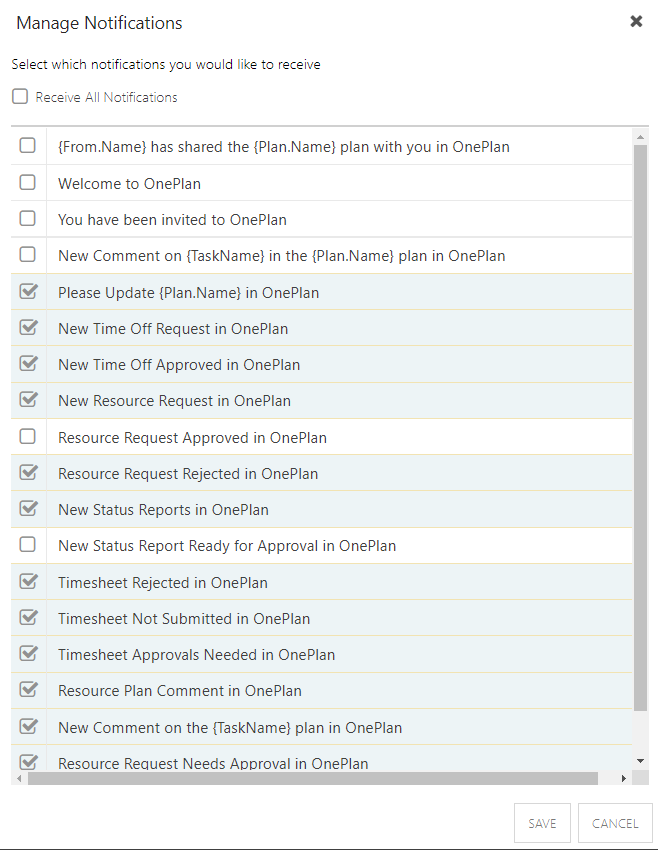The height and width of the screenshot is (850, 658).
Task: Uncheck Resource Plan Comment in OnePlan
Action: [28, 690]
